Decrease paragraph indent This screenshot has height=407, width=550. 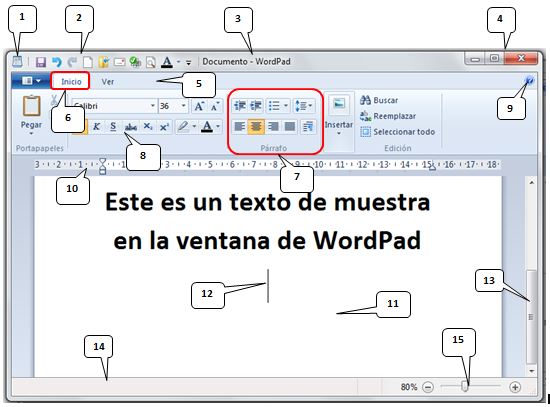[240, 106]
